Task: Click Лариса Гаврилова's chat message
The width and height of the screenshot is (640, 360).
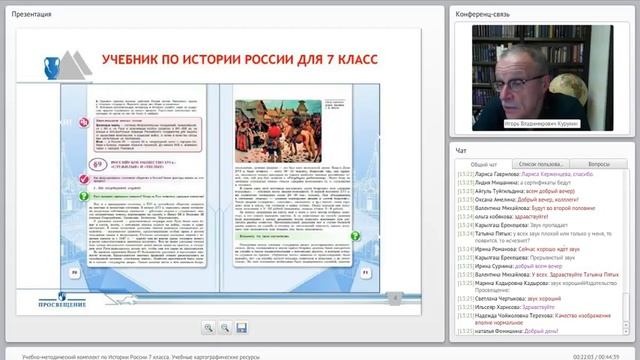Action: pyautogui.click(x=525, y=174)
